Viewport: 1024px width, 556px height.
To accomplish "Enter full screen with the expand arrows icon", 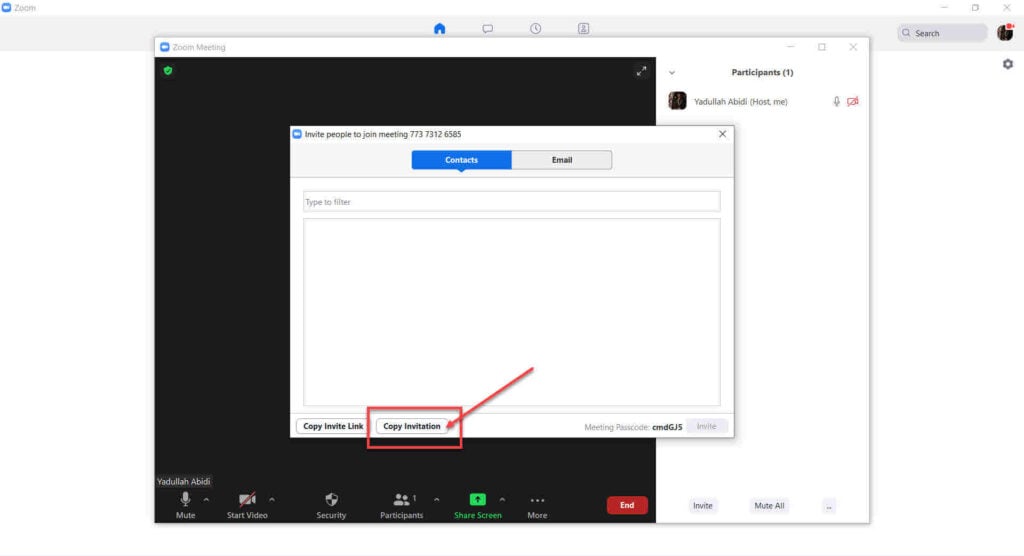I will click(x=641, y=71).
